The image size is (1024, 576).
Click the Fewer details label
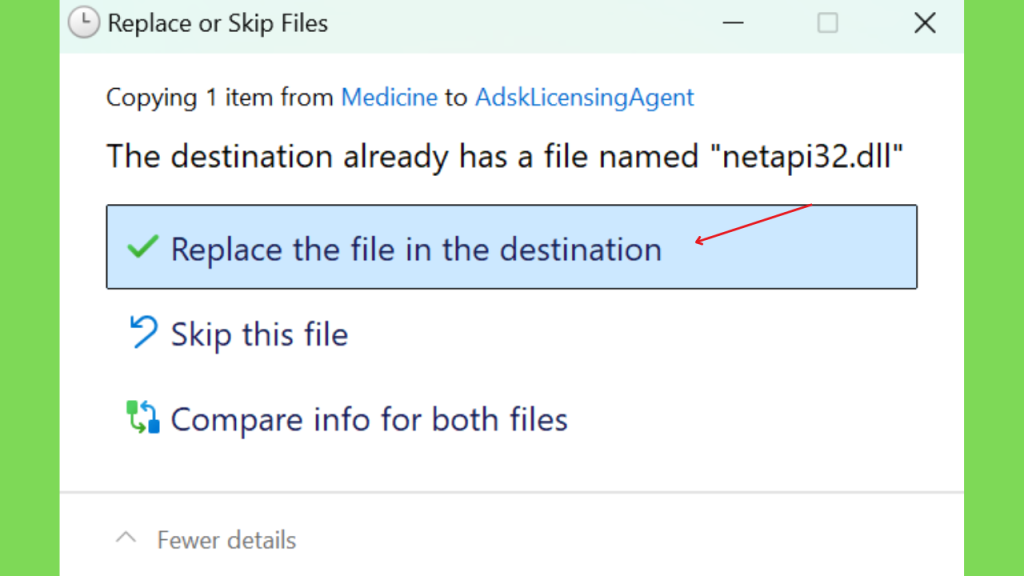(226, 540)
